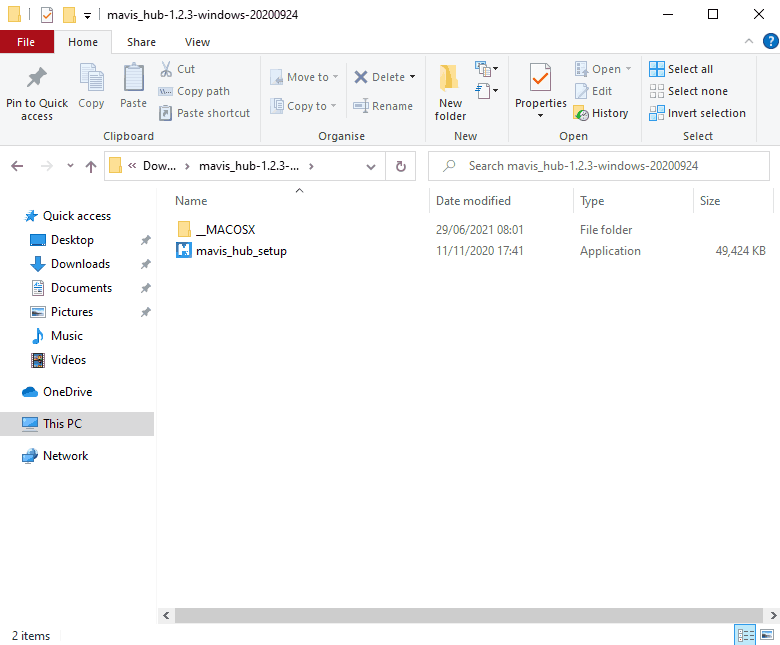Open the Delete dropdown arrow
The width and height of the screenshot is (780, 645).
(x=412, y=77)
